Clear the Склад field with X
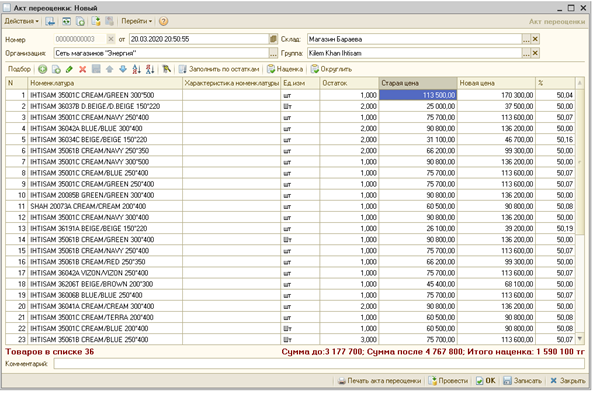This screenshot has width=593, height=393. (x=535, y=39)
